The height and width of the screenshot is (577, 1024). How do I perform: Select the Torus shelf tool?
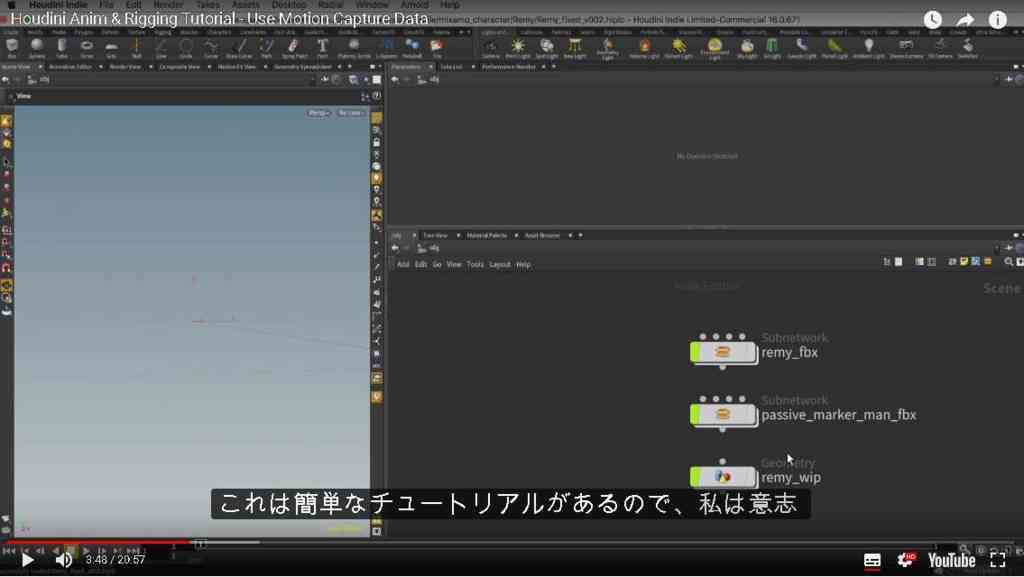87,46
